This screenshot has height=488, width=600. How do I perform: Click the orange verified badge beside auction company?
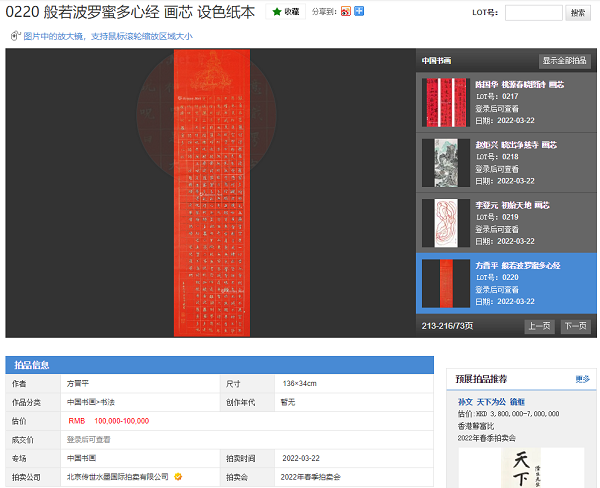(178, 477)
